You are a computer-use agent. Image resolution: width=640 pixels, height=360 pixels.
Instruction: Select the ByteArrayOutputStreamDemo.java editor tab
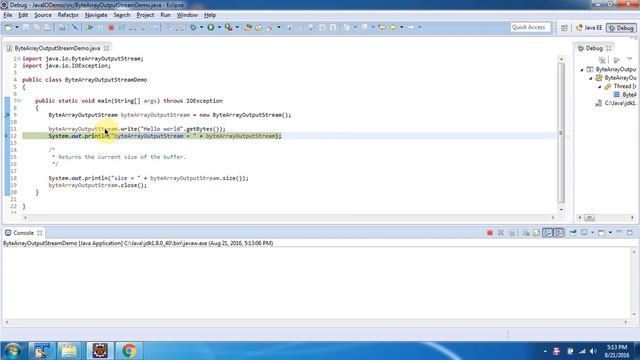[57, 48]
